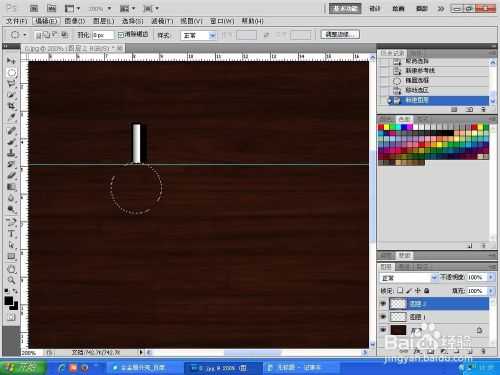Open the layer blend mode dropdown

[409, 278]
